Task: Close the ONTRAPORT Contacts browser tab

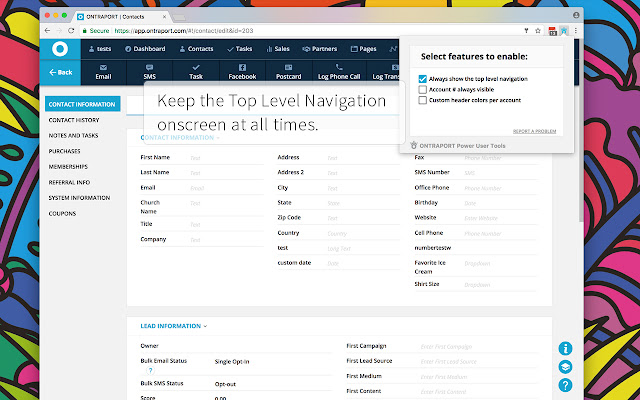Action: pyautogui.click(x=164, y=17)
